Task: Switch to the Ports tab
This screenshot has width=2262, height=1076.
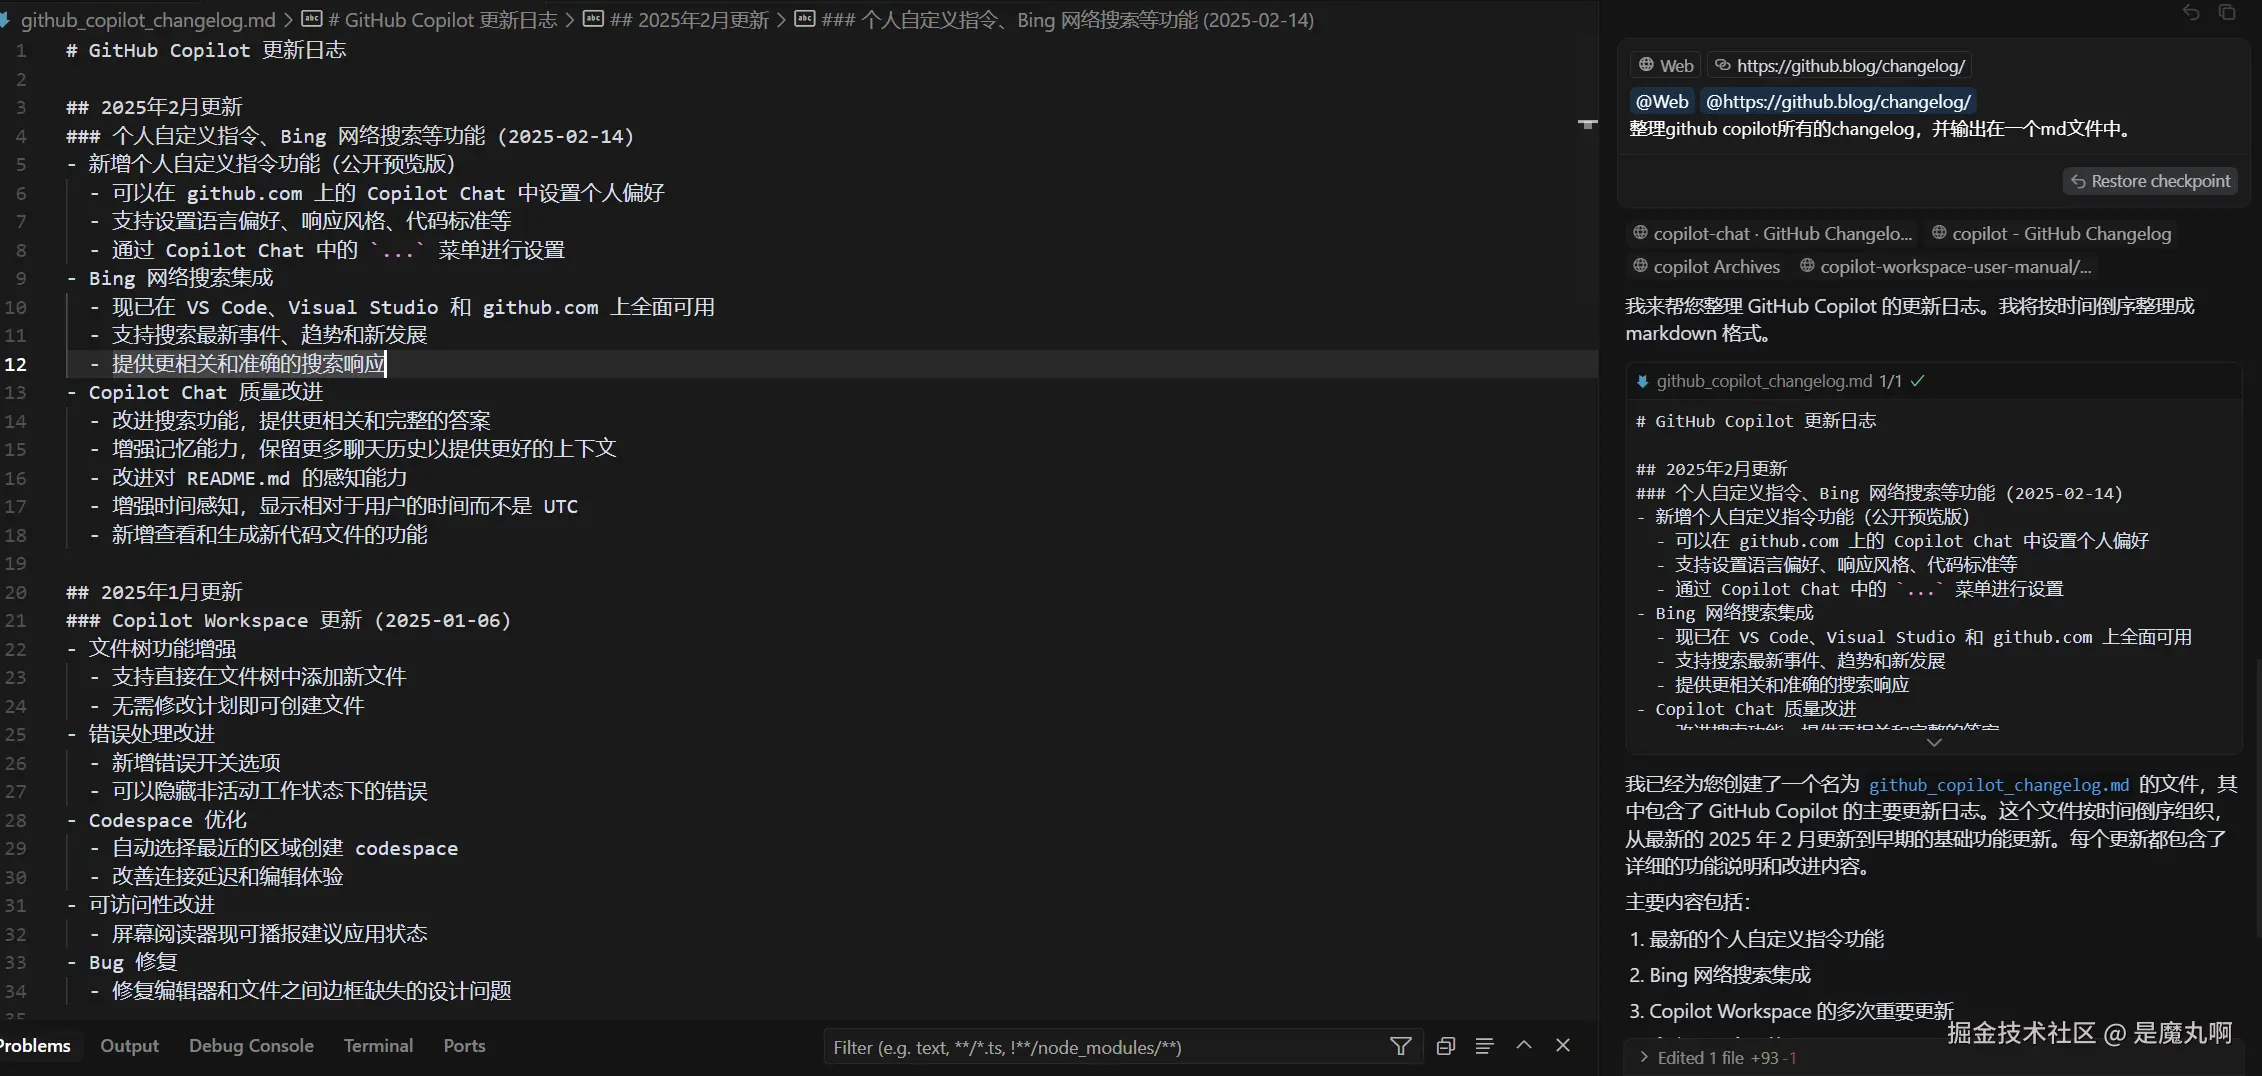Action: pos(464,1046)
